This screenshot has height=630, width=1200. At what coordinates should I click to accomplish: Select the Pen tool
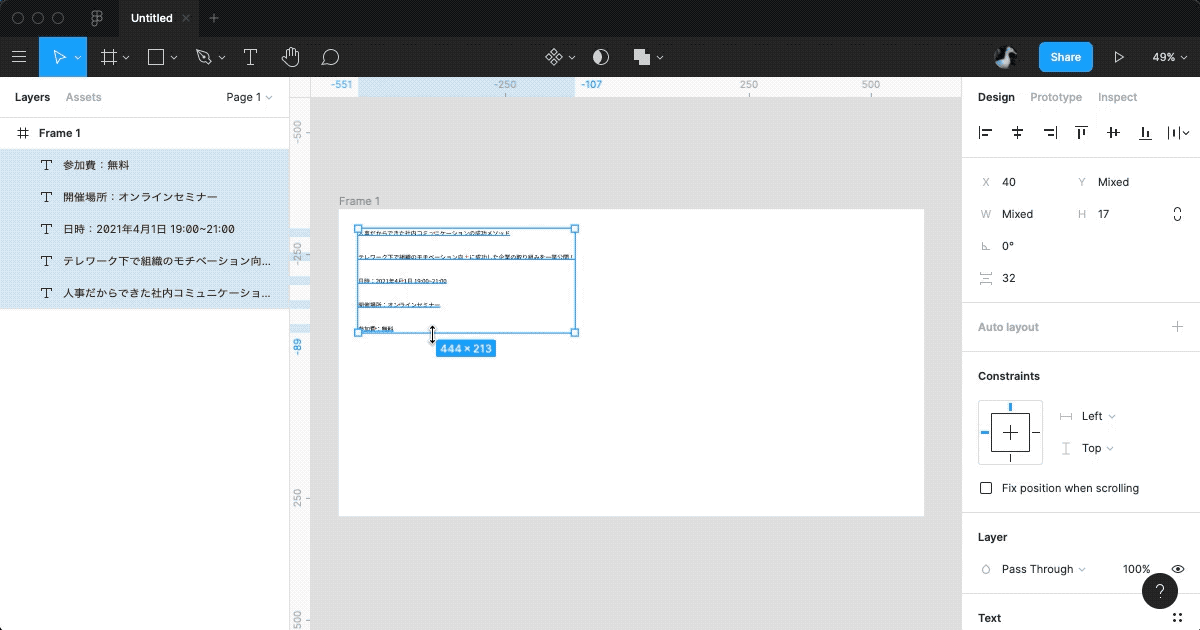(x=203, y=57)
